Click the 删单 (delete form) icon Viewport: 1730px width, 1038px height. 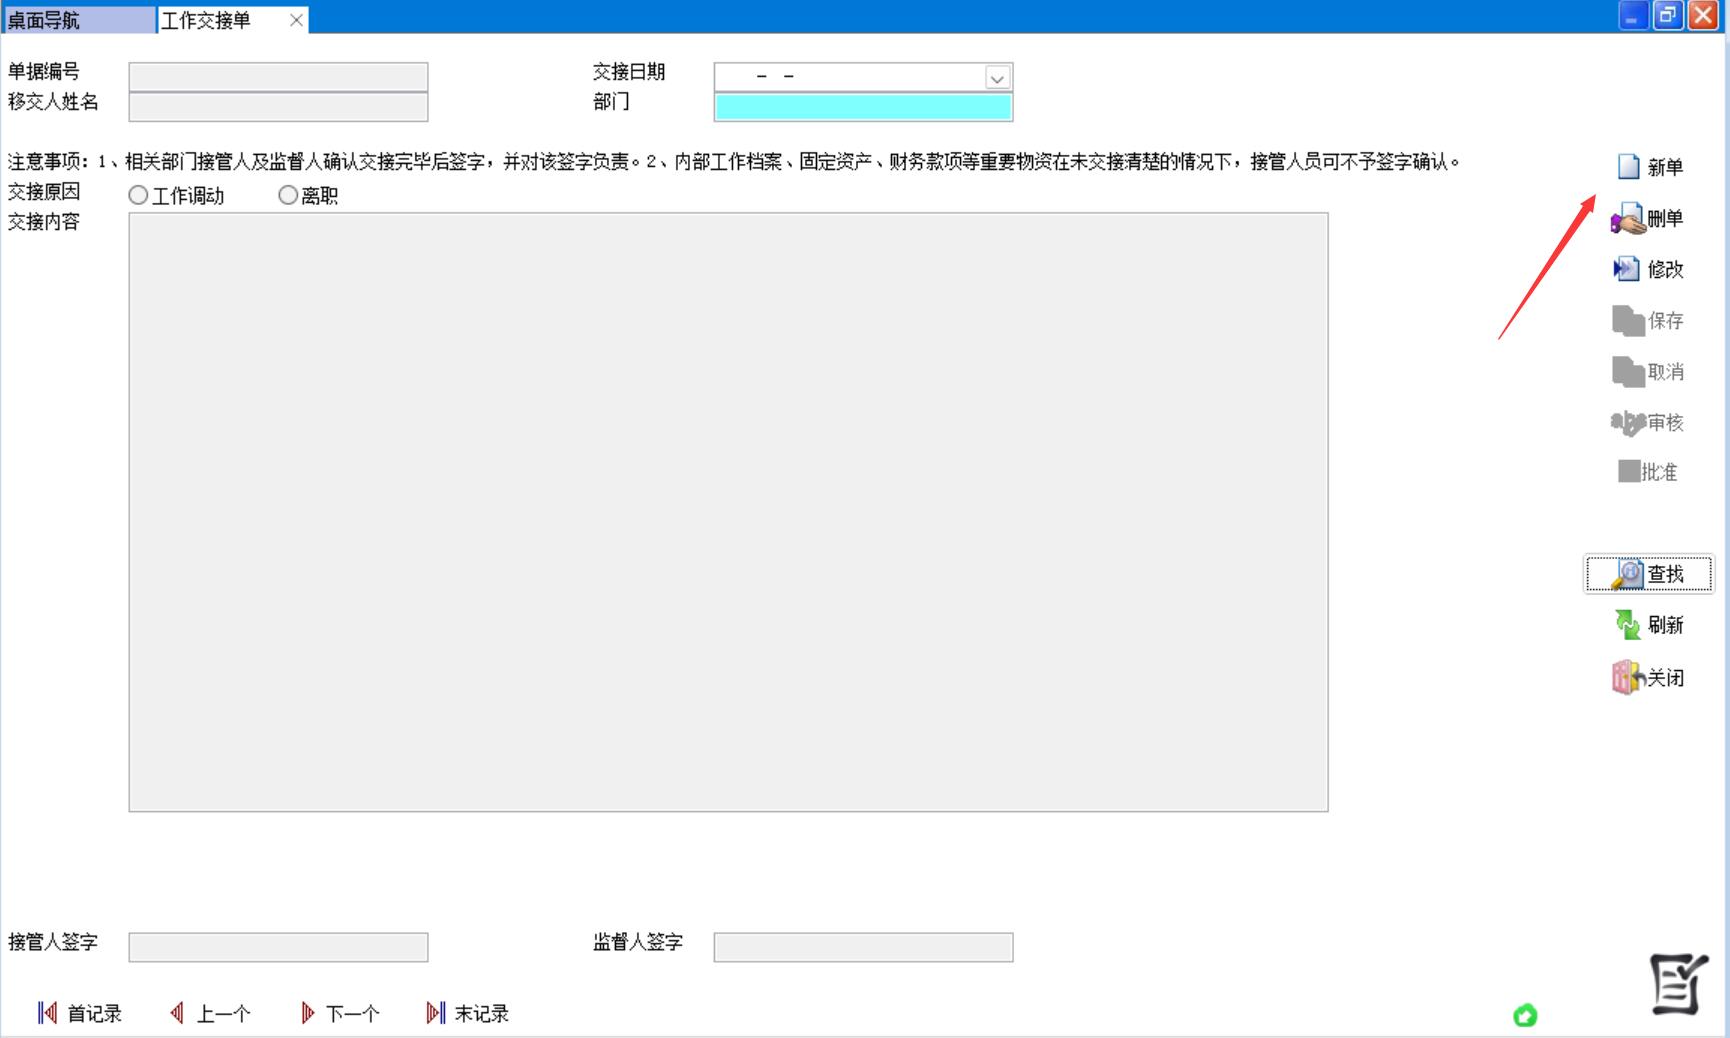click(1628, 219)
